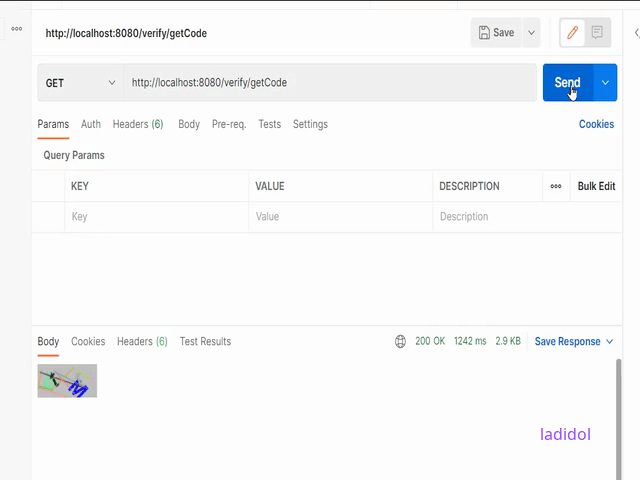Click the captcha image thumbnail in response
The width and height of the screenshot is (640, 480).
coord(67,381)
